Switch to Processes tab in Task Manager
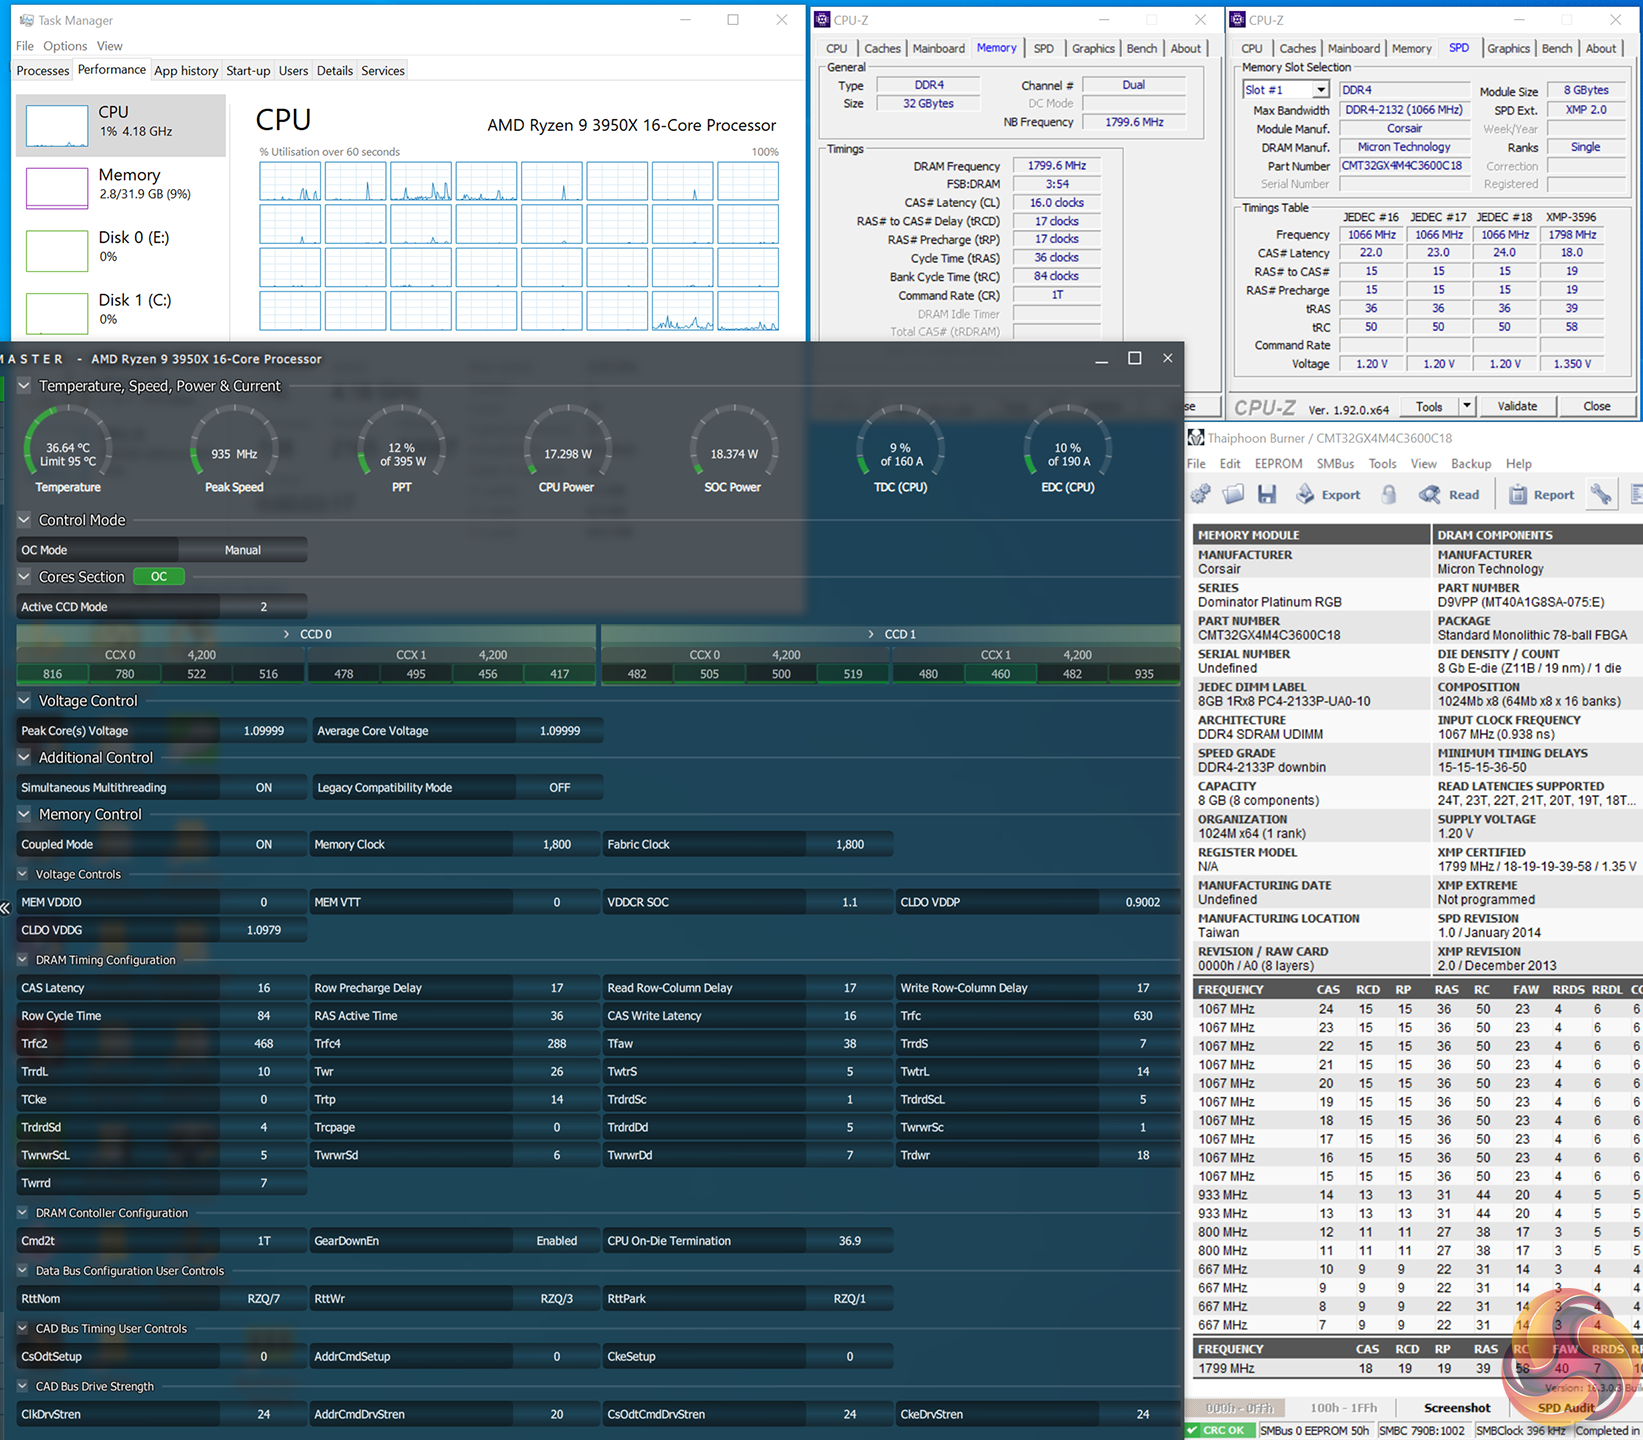1643x1440 pixels. click(x=43, y=71)
